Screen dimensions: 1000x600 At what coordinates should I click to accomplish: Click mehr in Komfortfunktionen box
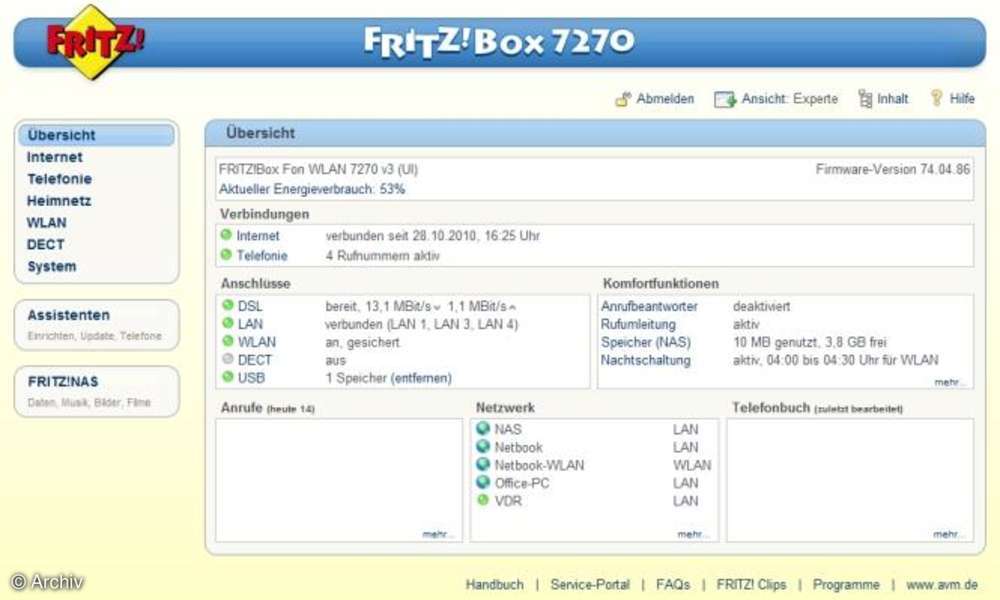[x=948, y=382]
